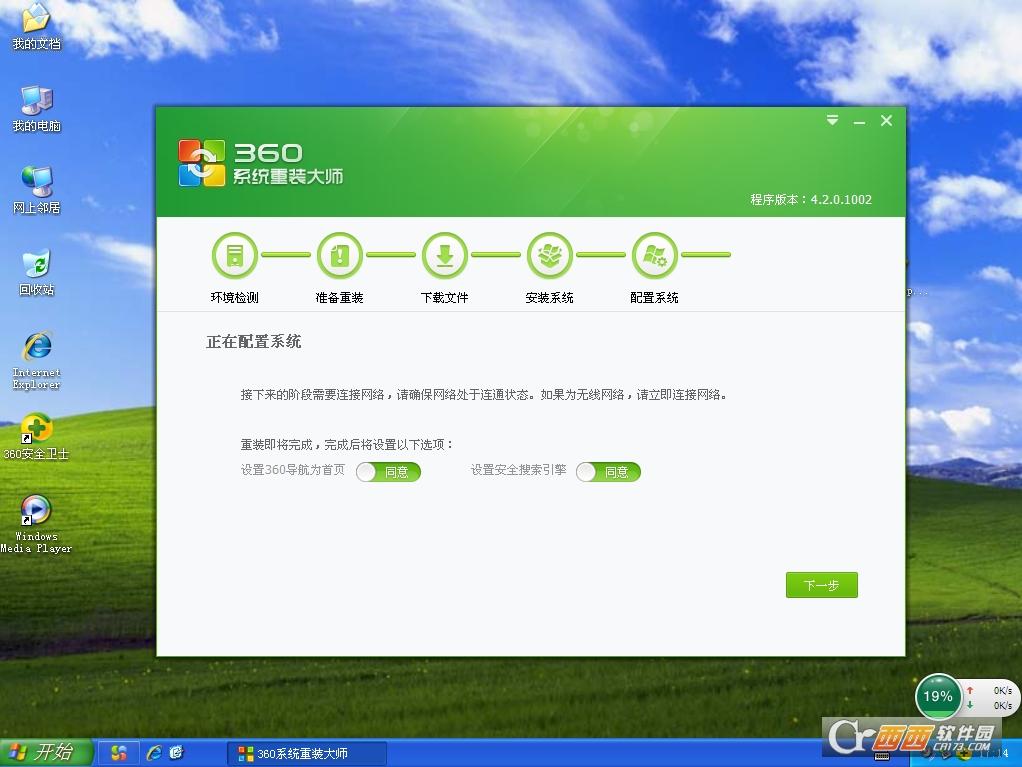Image resolution: width=1022 pixels, height=767 pixels.
Task: Click the 安装系统 step label
Action: 549,298
